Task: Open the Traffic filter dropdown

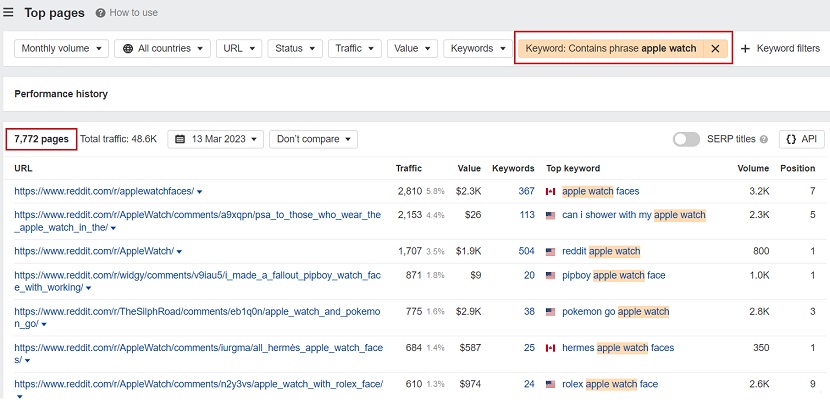Action: pyautogui.click(x=355, y=48)
